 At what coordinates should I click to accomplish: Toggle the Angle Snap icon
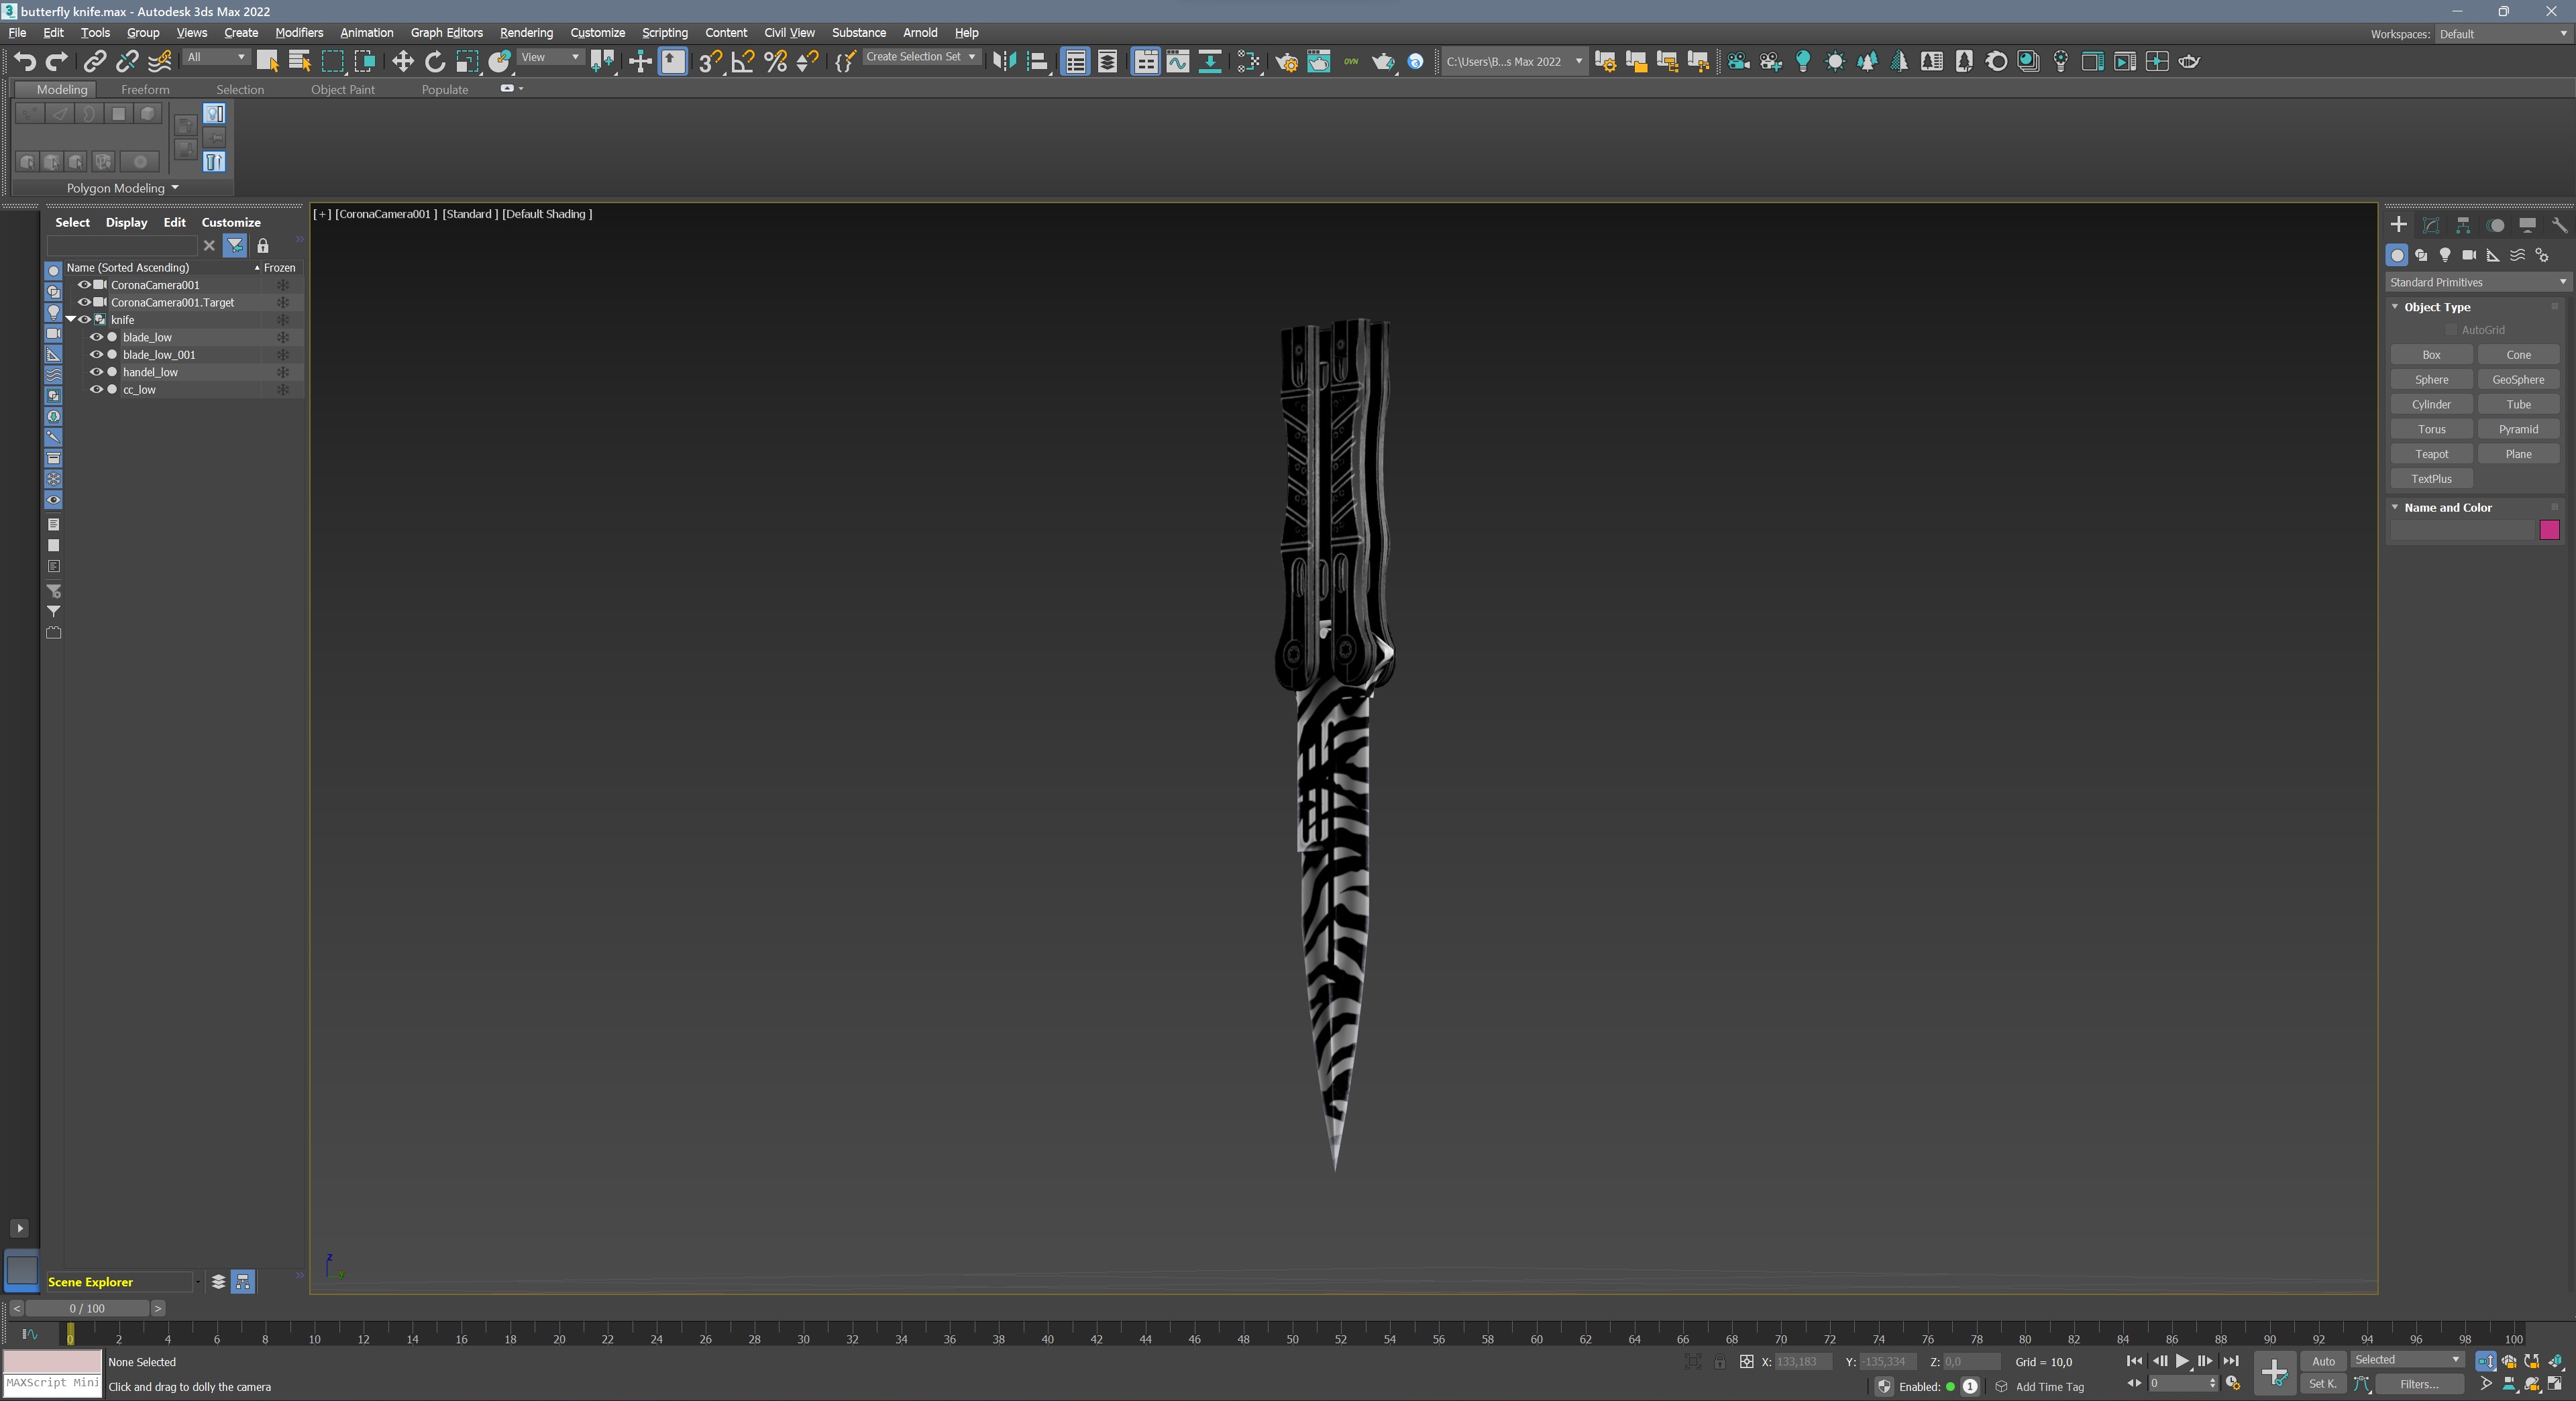[x=743, y=62]
